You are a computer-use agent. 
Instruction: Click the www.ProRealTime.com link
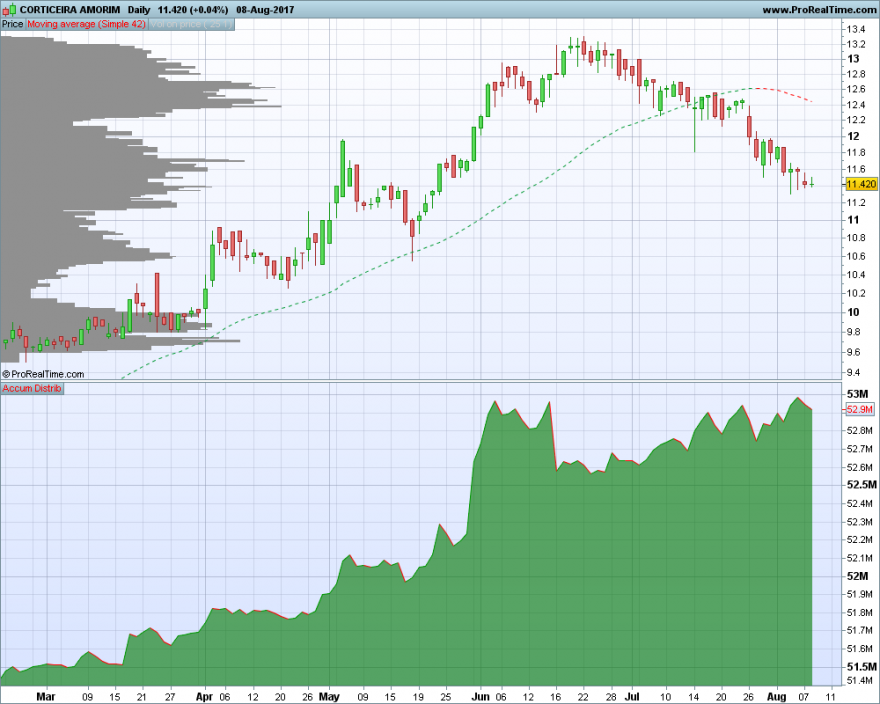tap(819, 10)
